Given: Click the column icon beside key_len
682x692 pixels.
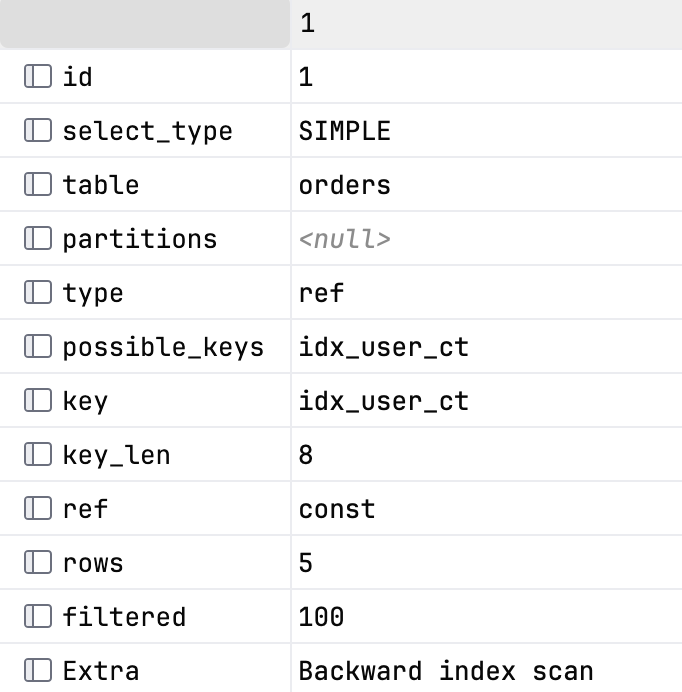Looking at the screenshot, I should [x=38, y=454].
